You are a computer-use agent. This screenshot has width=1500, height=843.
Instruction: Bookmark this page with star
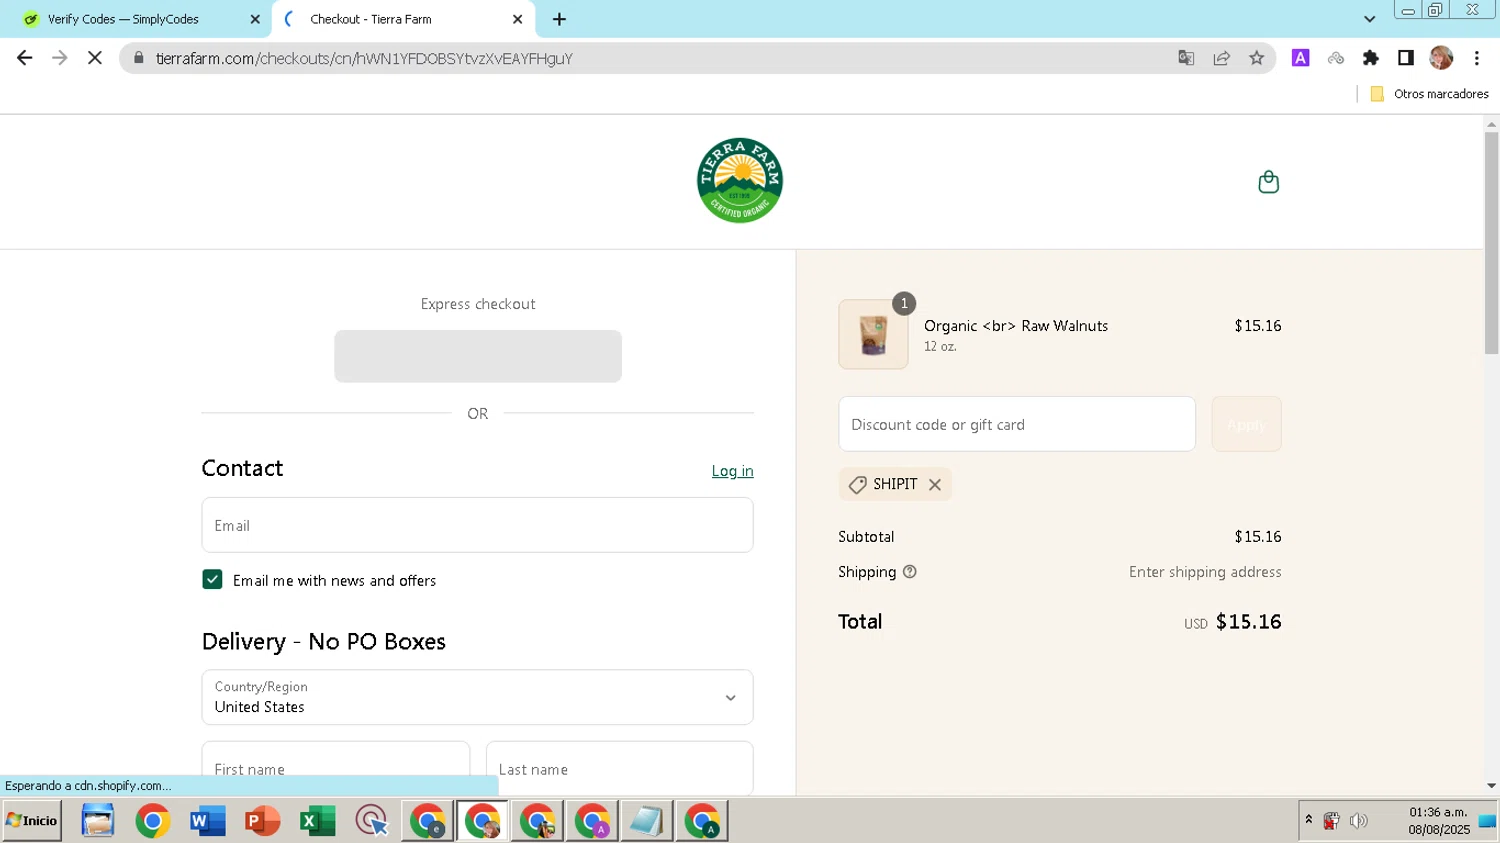click(1256, 58)
